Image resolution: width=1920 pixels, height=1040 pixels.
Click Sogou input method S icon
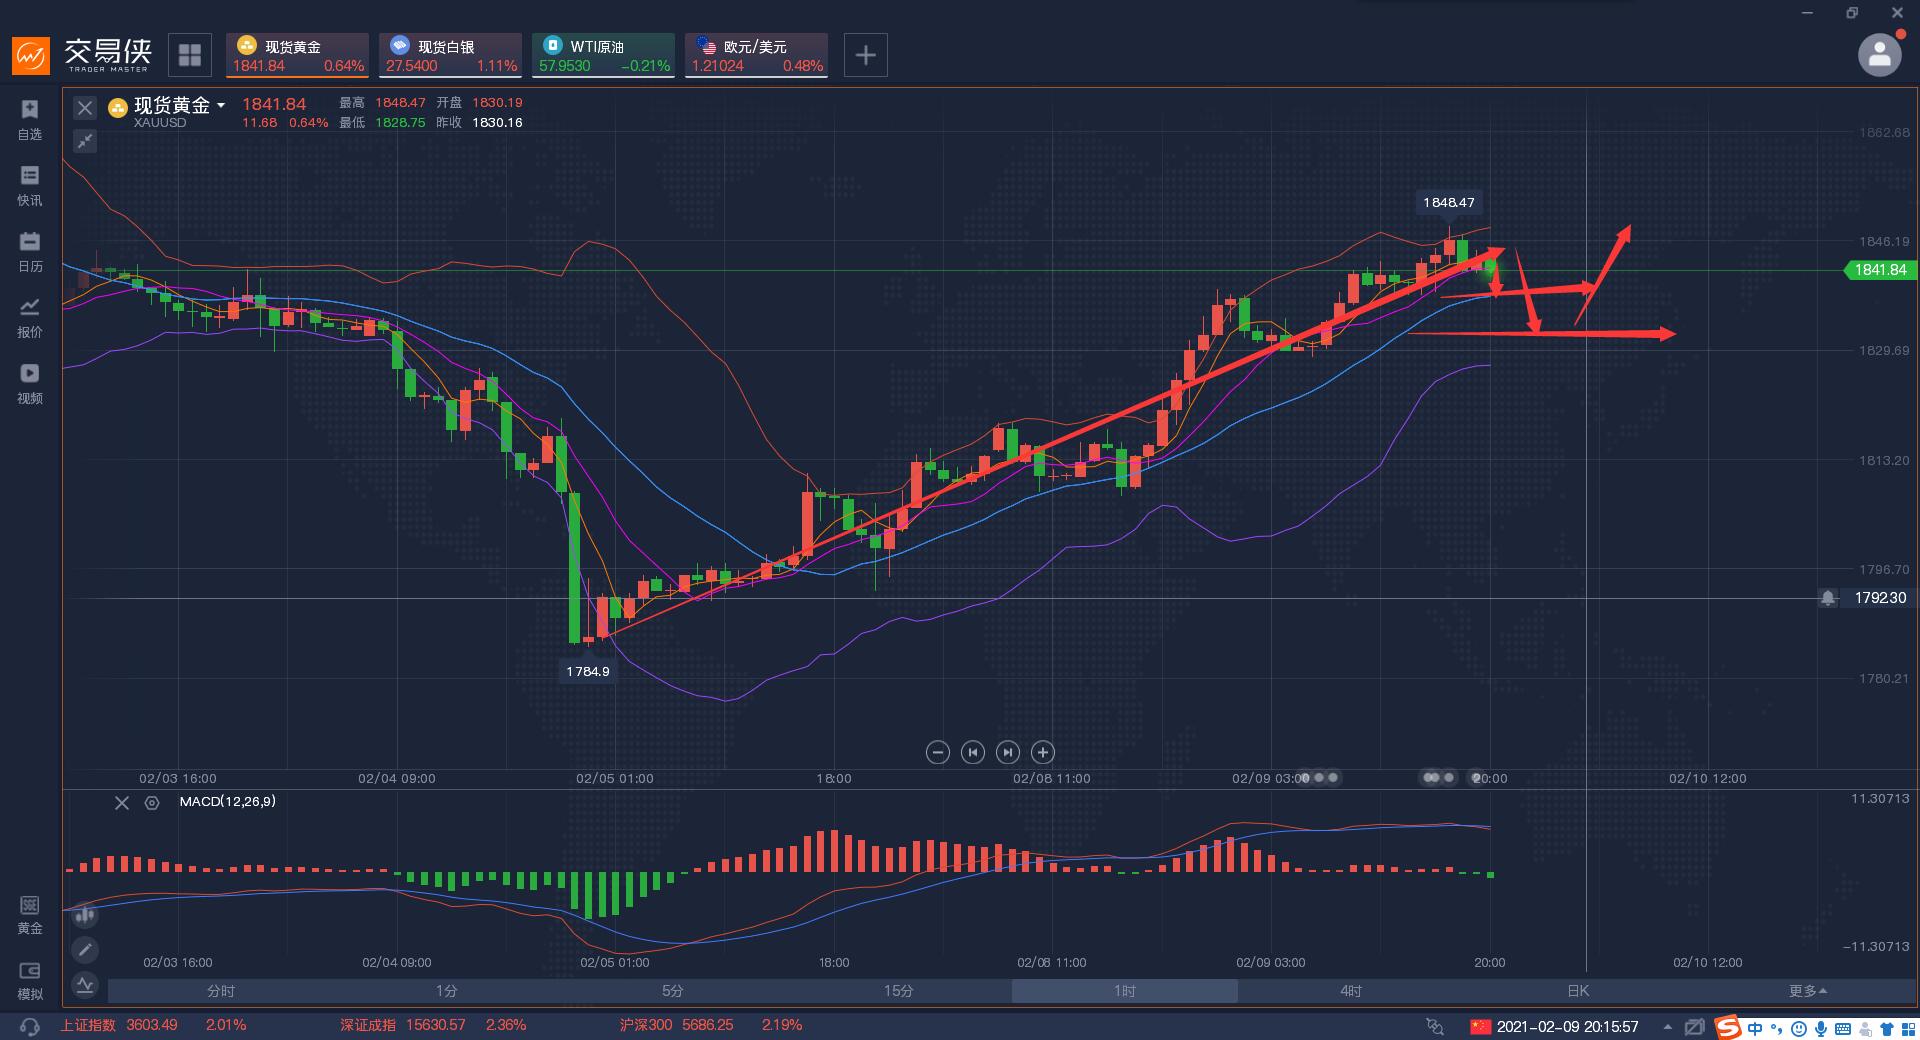click(x=1727, y=1027)
